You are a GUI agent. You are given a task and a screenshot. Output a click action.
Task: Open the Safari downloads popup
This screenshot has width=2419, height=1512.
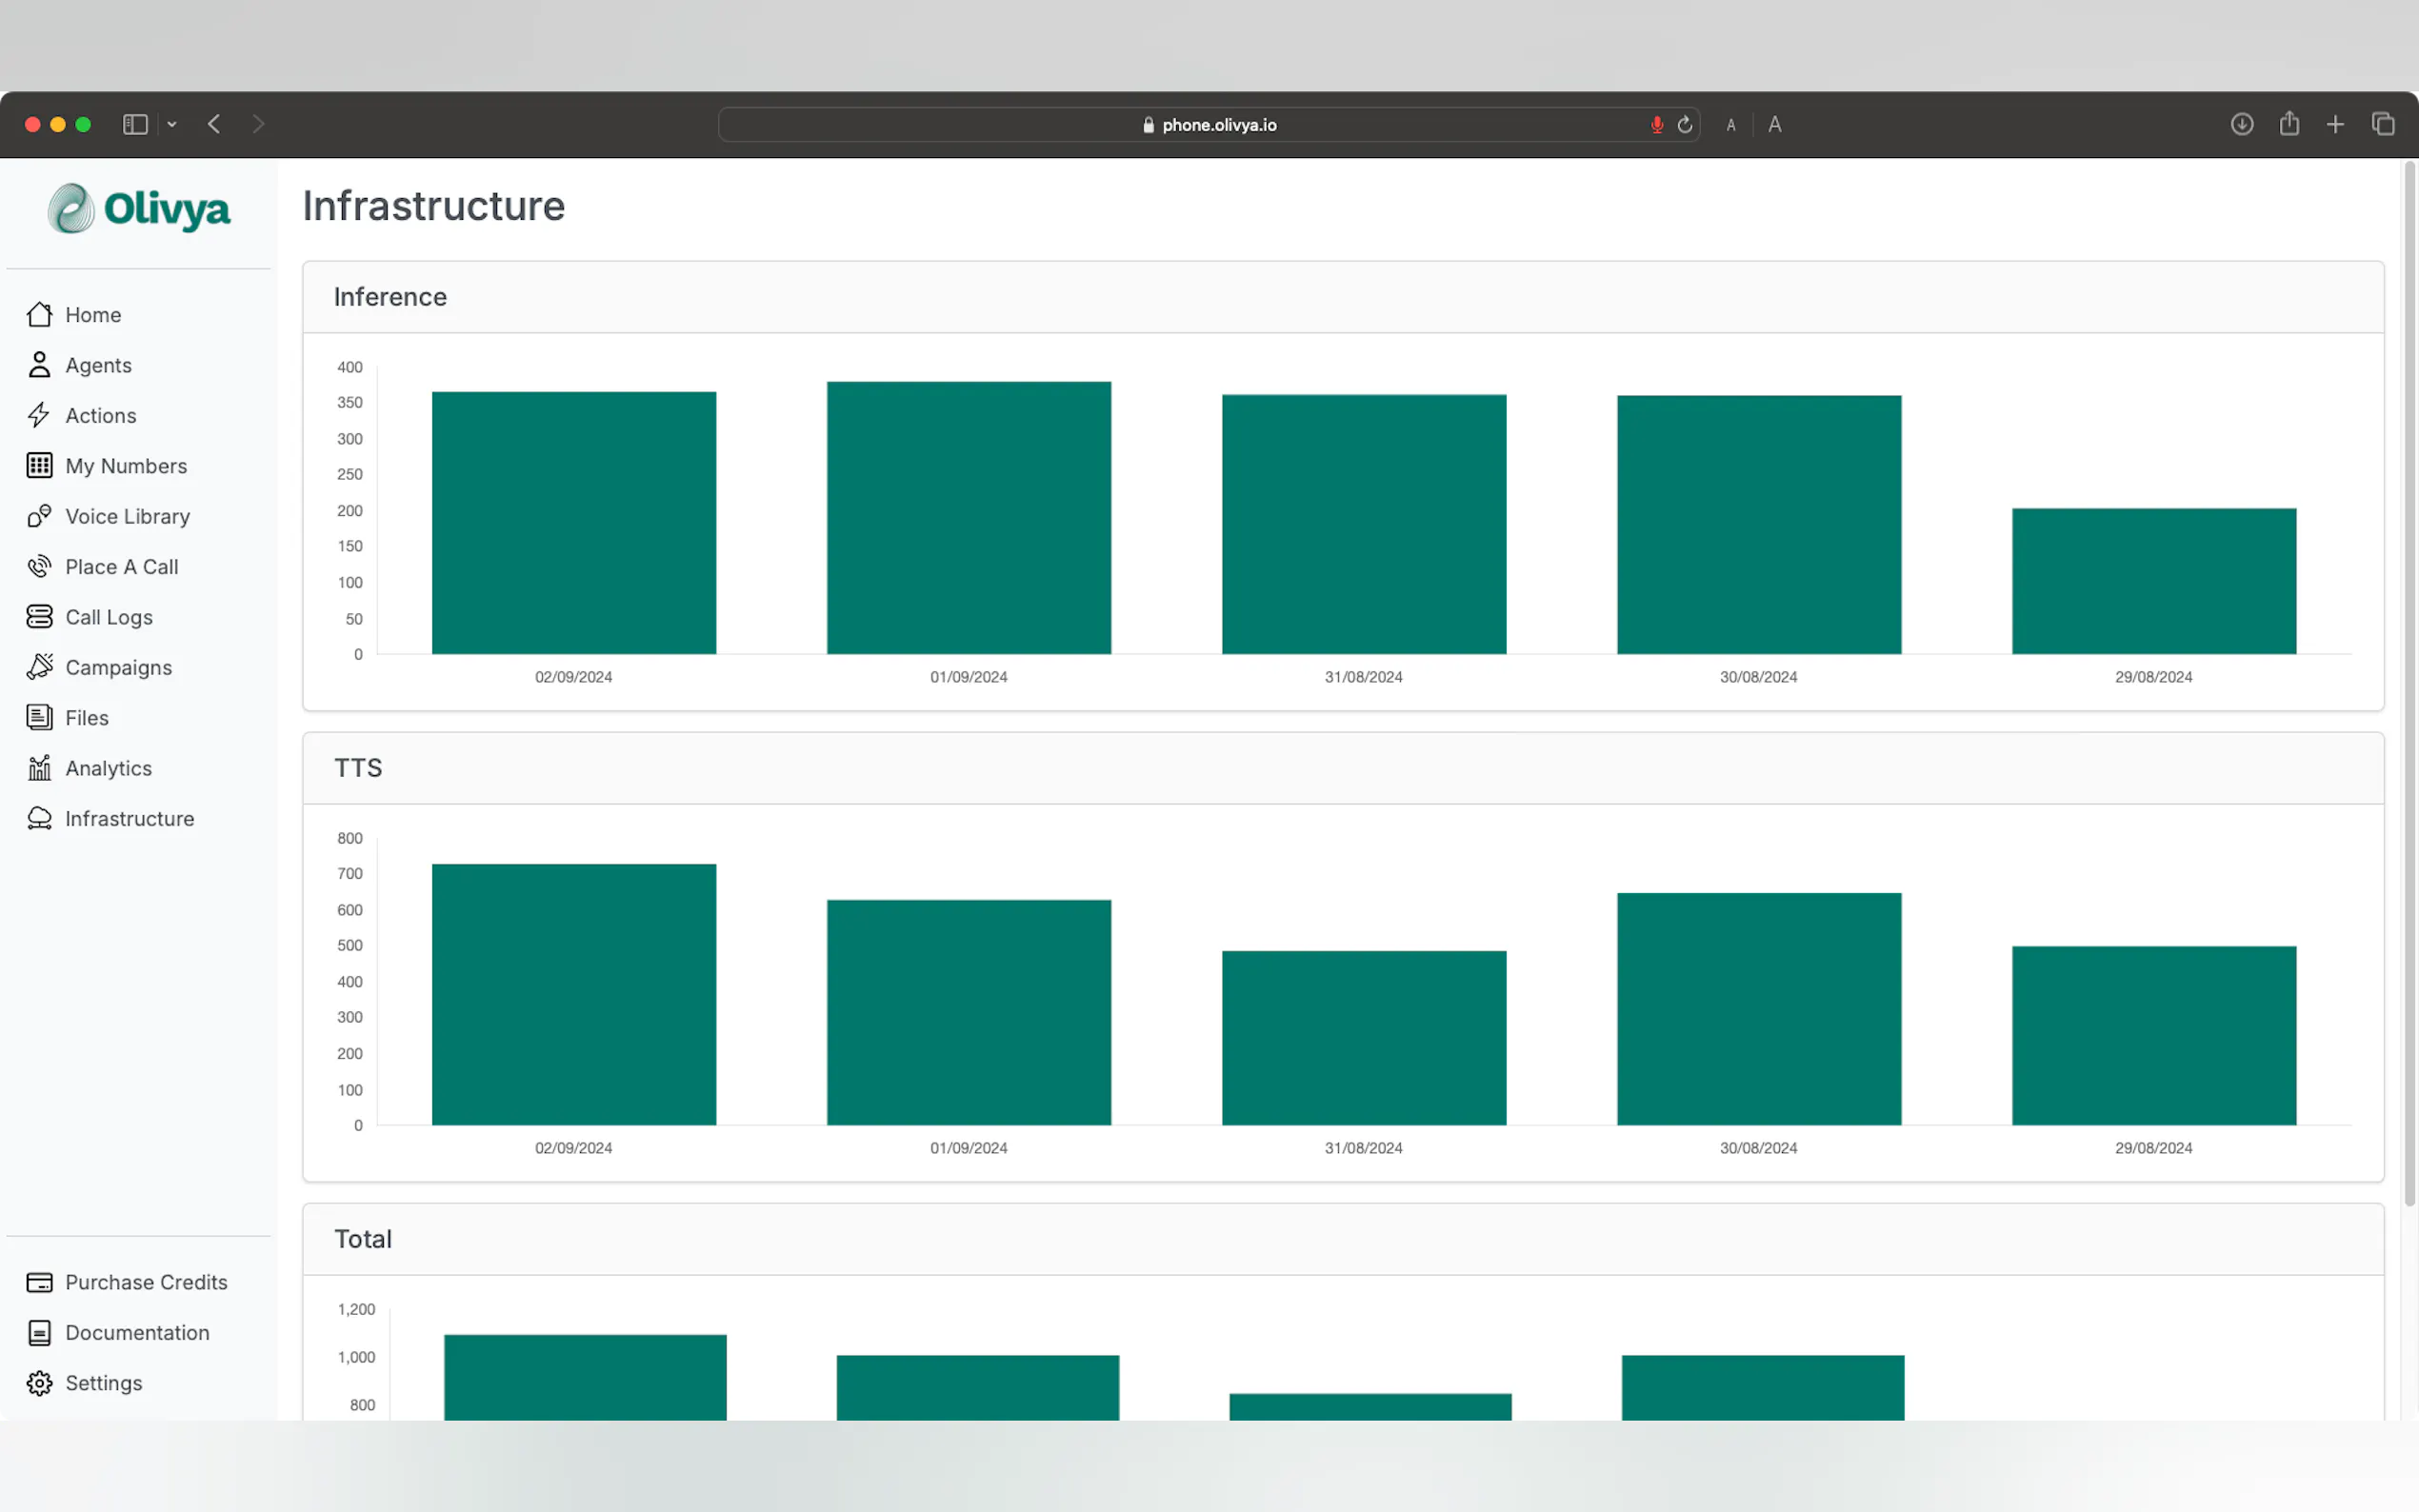tap(2241, 124)
